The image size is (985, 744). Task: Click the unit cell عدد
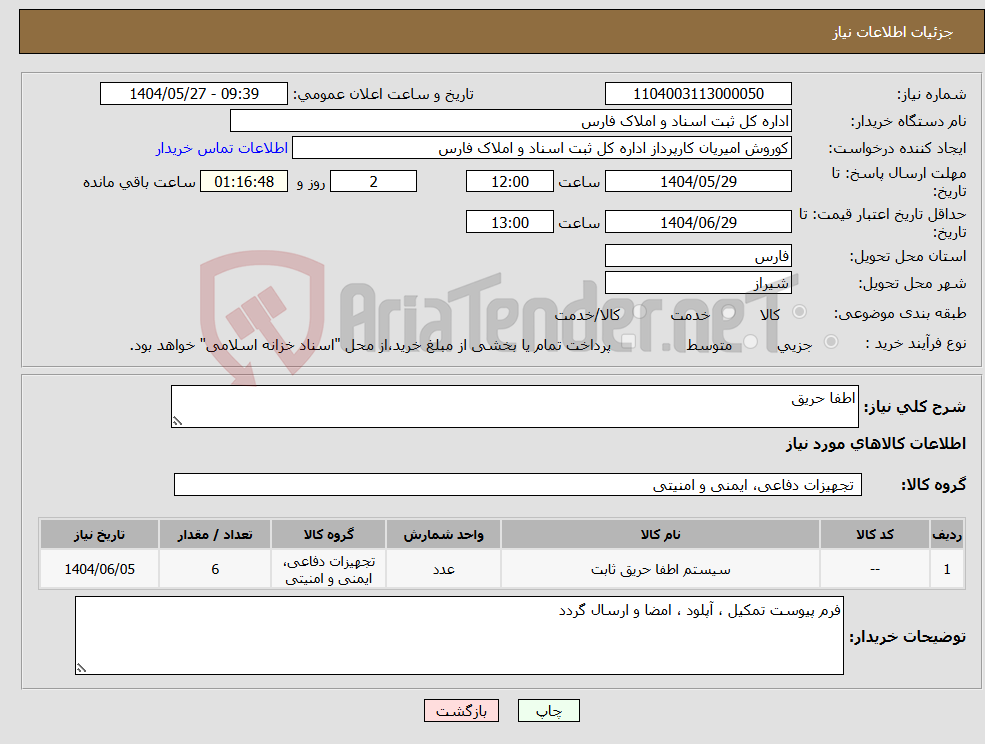point(443,569)
